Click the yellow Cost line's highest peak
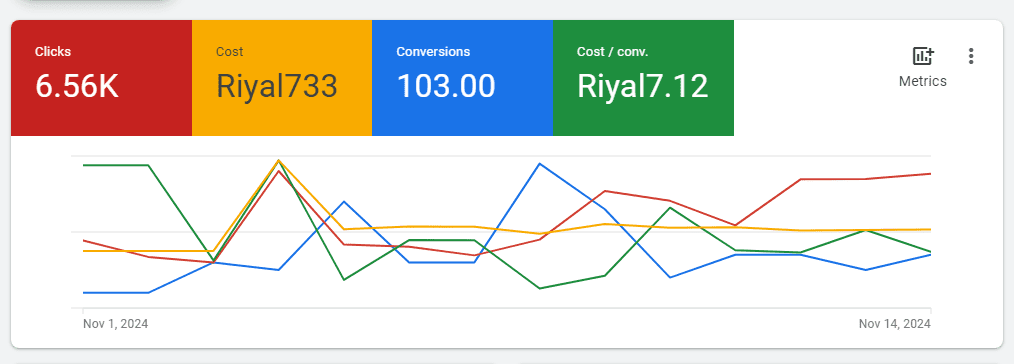 click(x=279, y=160)
